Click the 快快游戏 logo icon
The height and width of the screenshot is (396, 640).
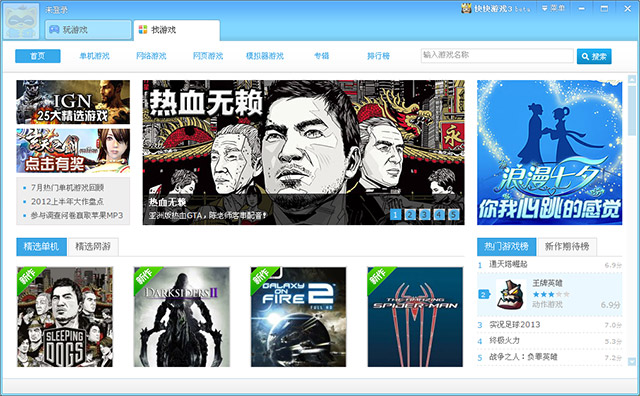466,8
